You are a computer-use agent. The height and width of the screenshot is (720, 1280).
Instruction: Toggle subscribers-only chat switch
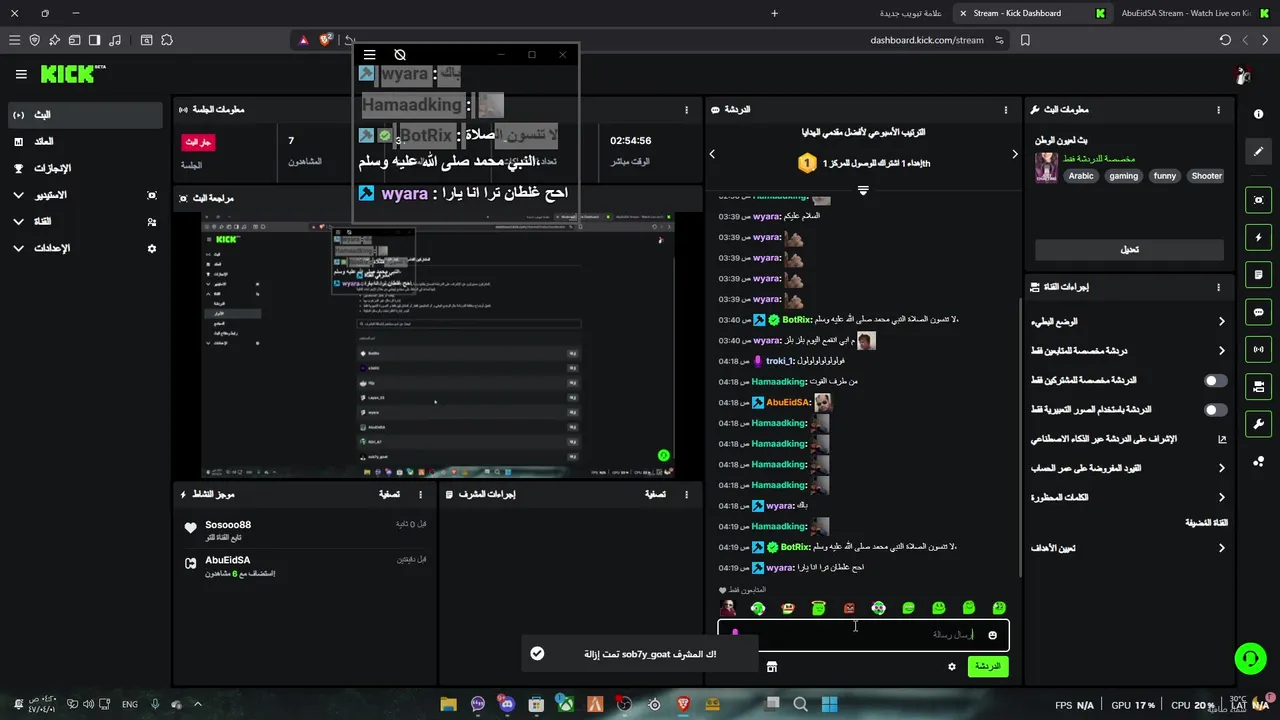1216,381
